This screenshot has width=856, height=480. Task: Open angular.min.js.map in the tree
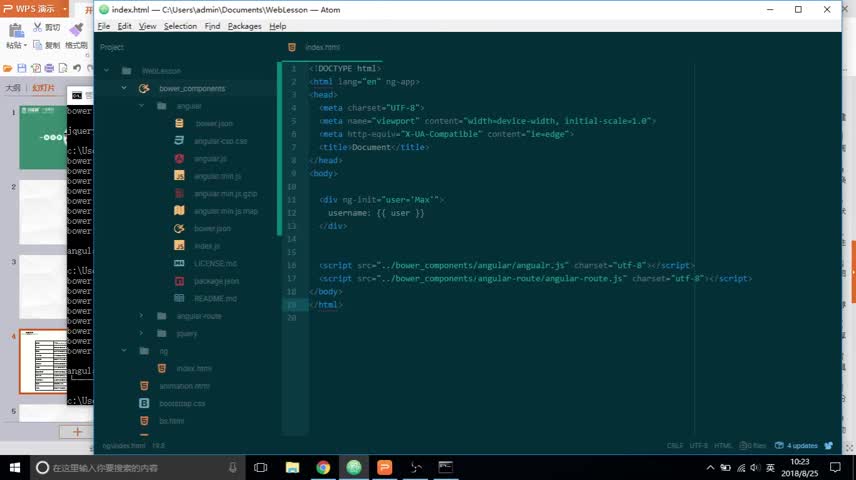[x=226, y=211]
